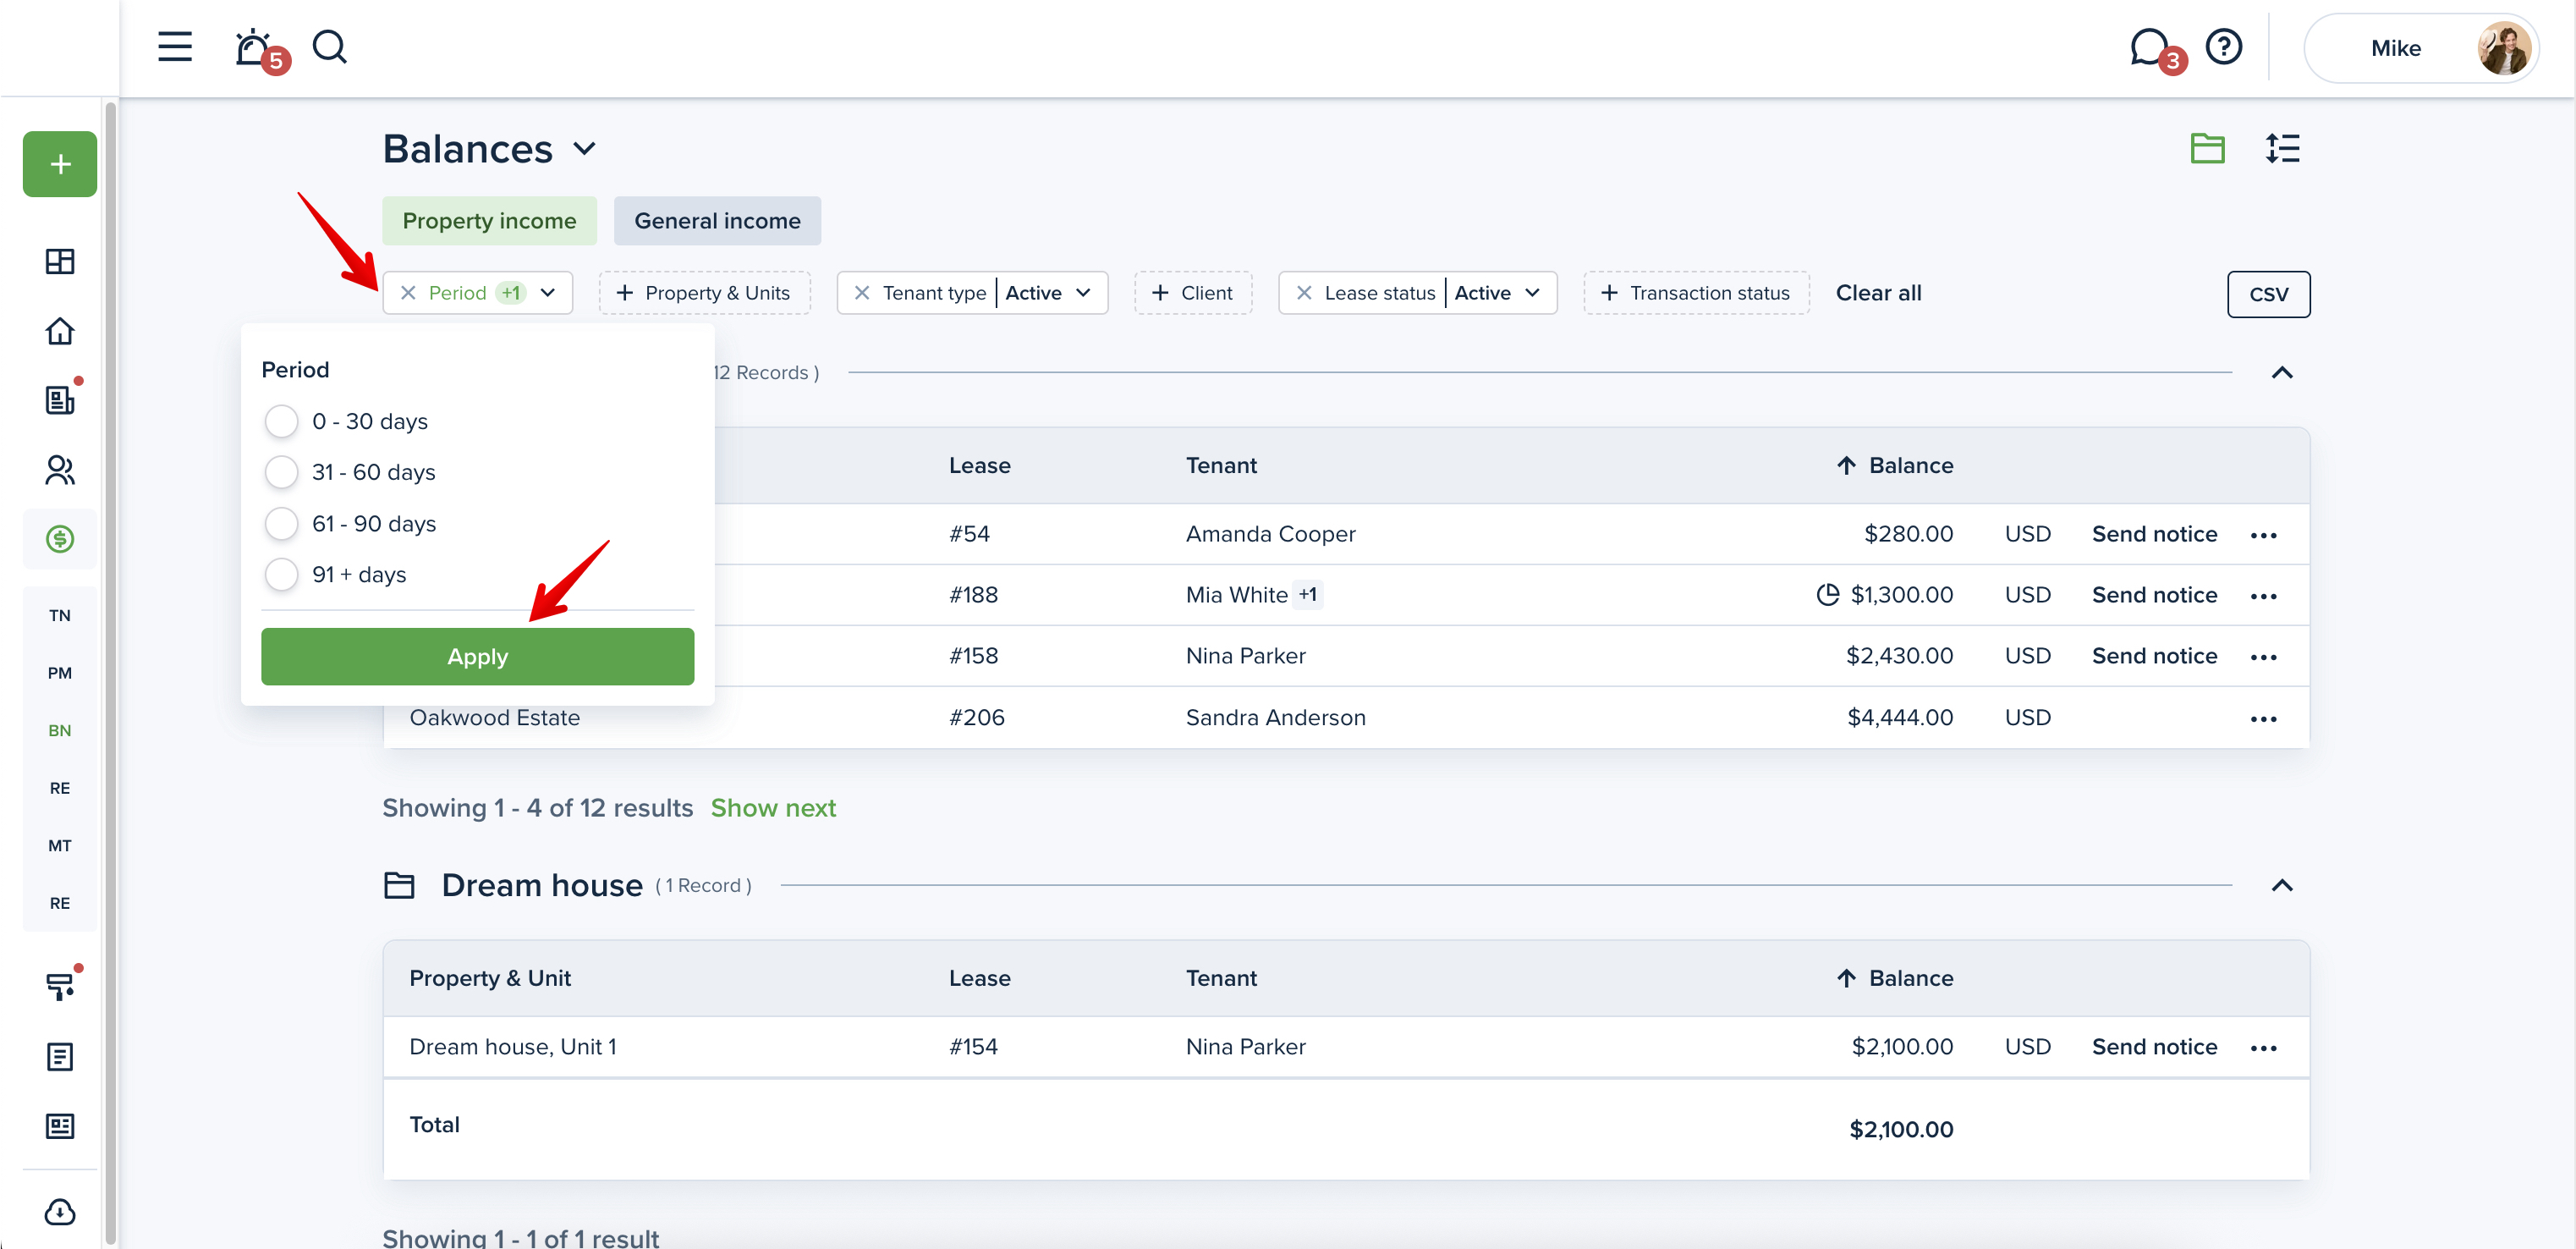Click the search magnifier icon
Screen dimensions: 2576x1249
click(329, 47)
